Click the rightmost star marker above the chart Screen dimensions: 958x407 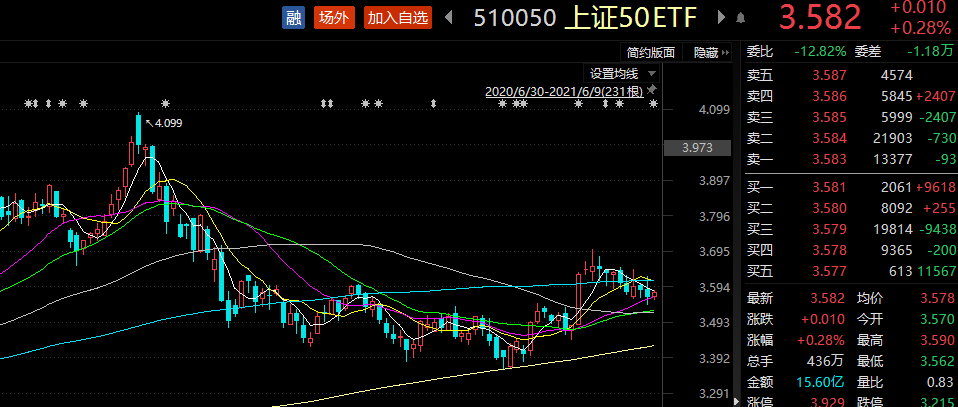coord(654,104)
